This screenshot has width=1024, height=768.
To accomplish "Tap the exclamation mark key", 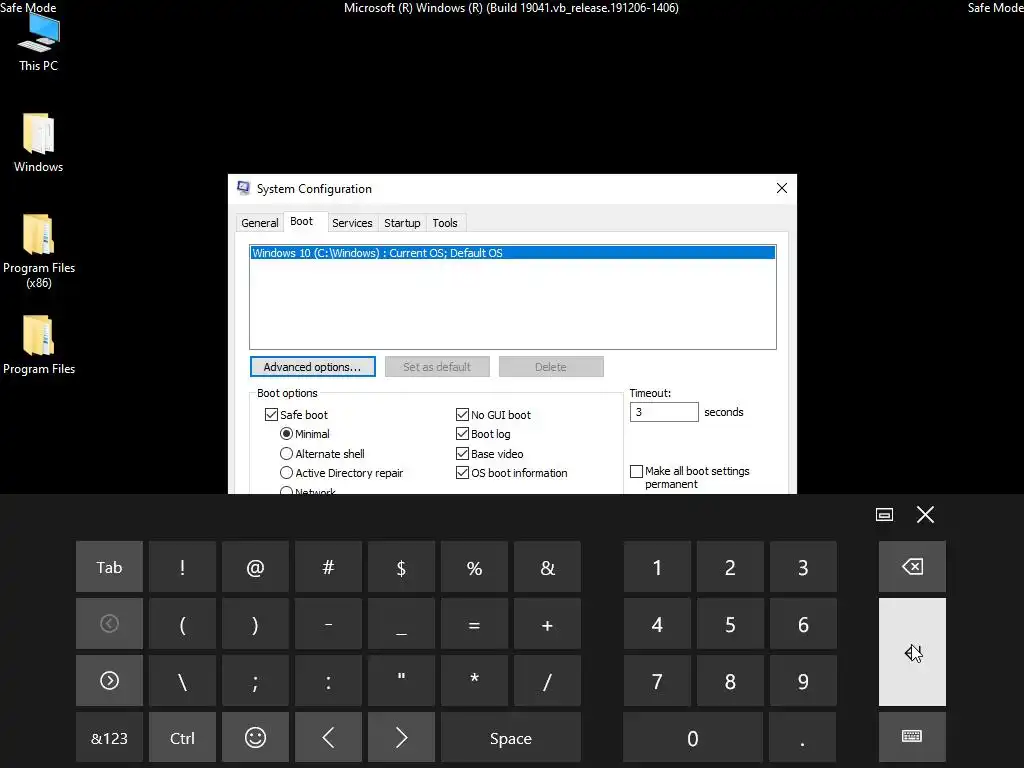I will pyautogui.click(x=182, y=567).
